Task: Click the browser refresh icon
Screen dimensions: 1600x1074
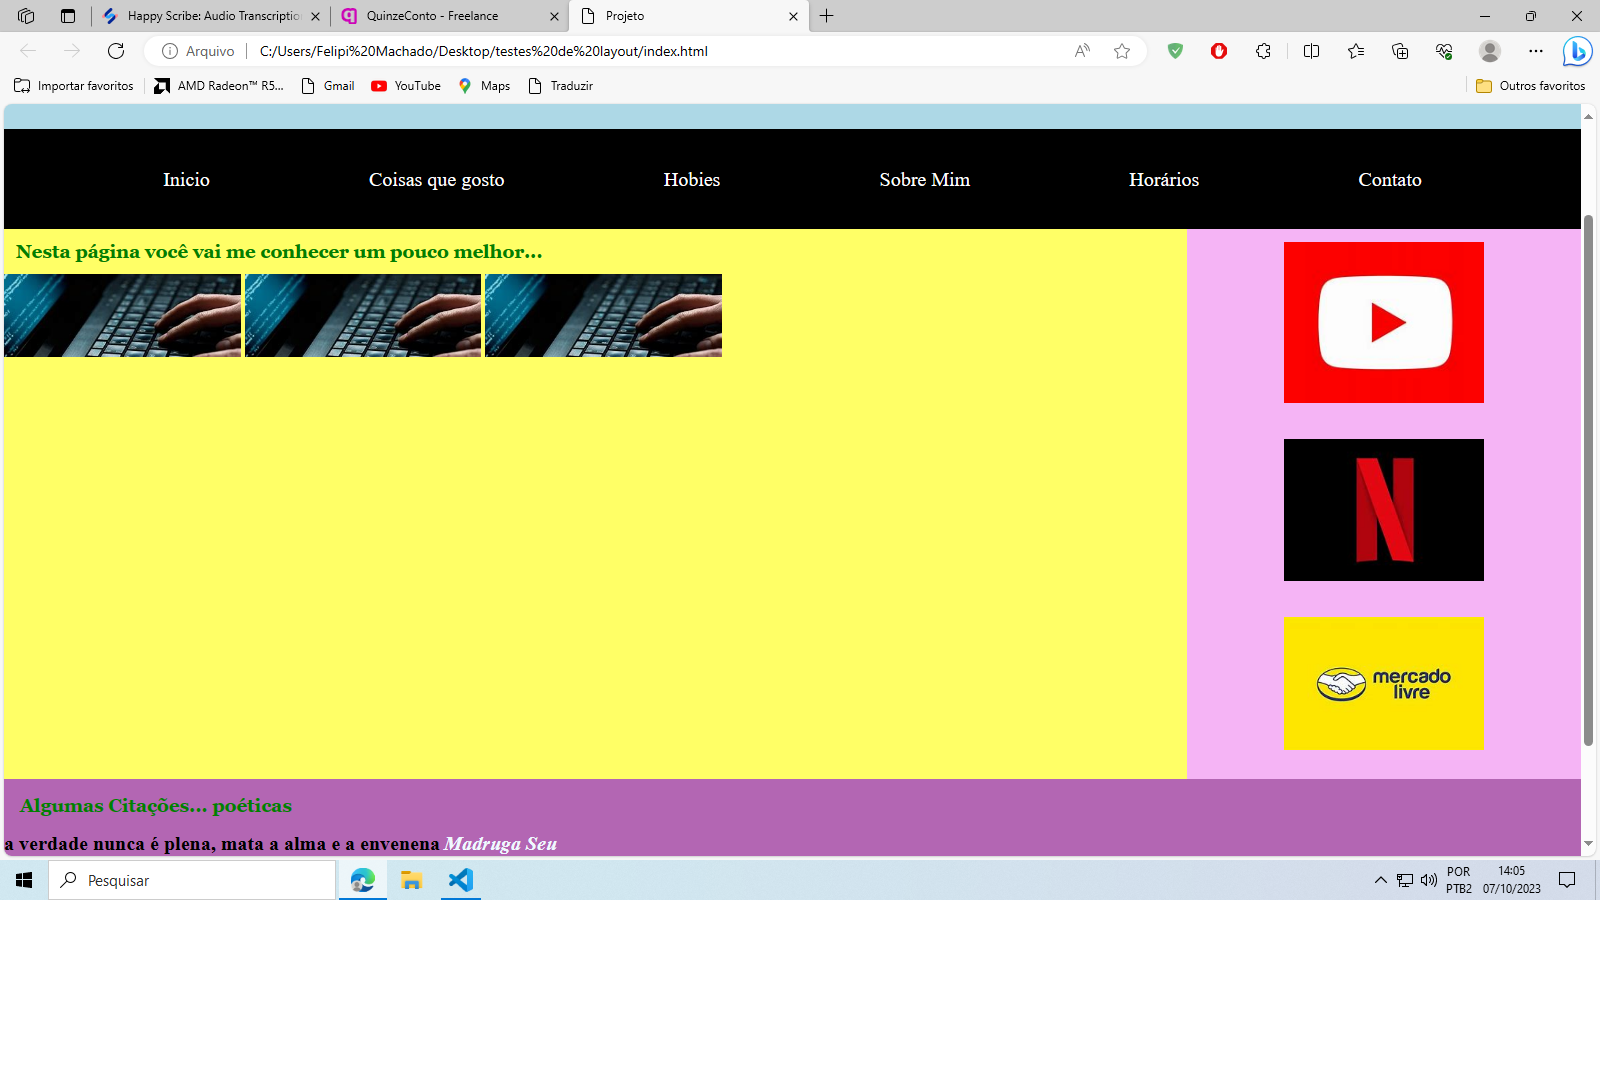Action: (116, 51)
